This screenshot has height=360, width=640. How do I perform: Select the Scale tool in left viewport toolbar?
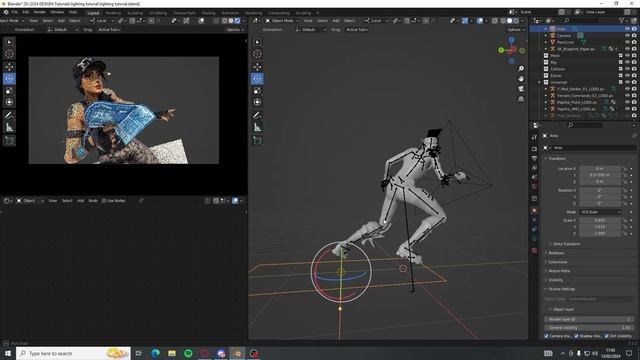(x=9, y=91)
